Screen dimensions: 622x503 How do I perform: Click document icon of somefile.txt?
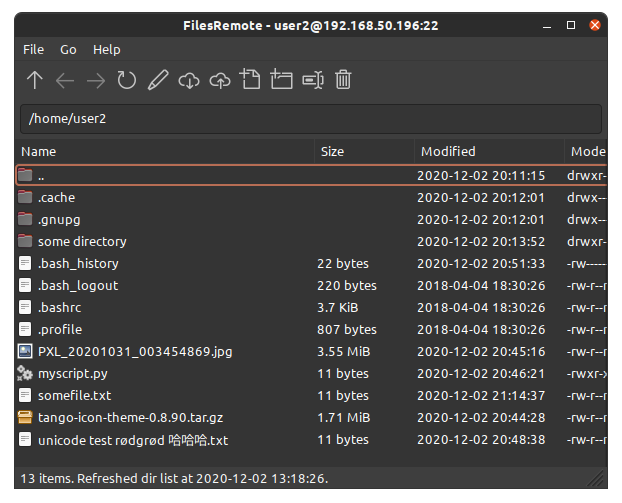point(25,395)
